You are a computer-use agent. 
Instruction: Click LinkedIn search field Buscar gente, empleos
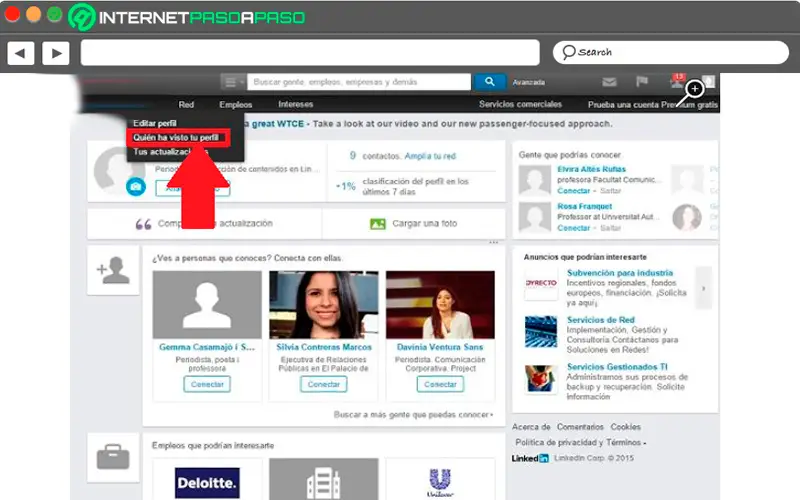click(x=359, y=82)
